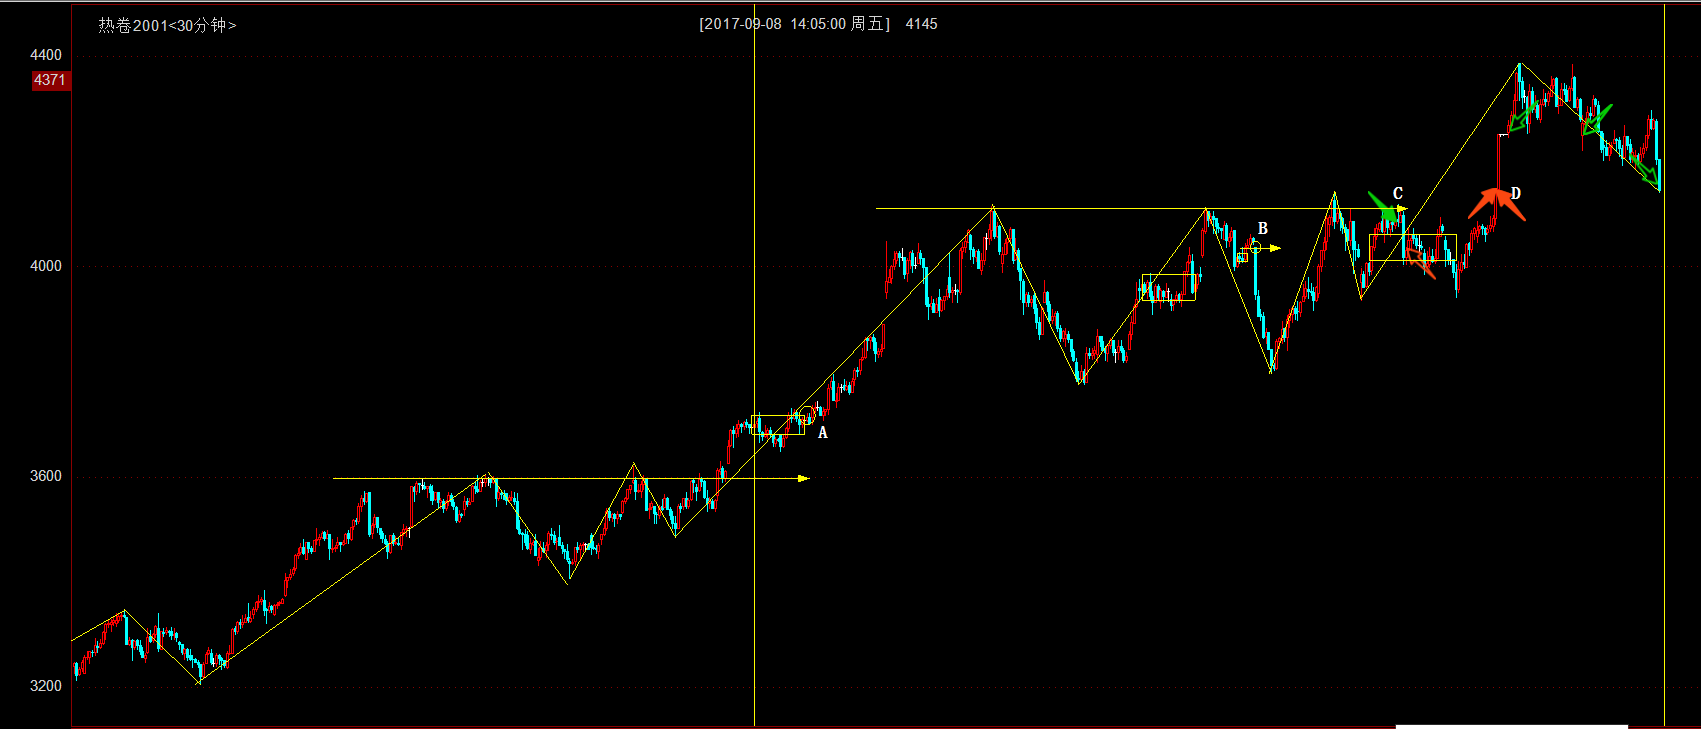Select the annotation label D on chart
This screenshot has width=1701, height=729.
(x=1516, y=194)
